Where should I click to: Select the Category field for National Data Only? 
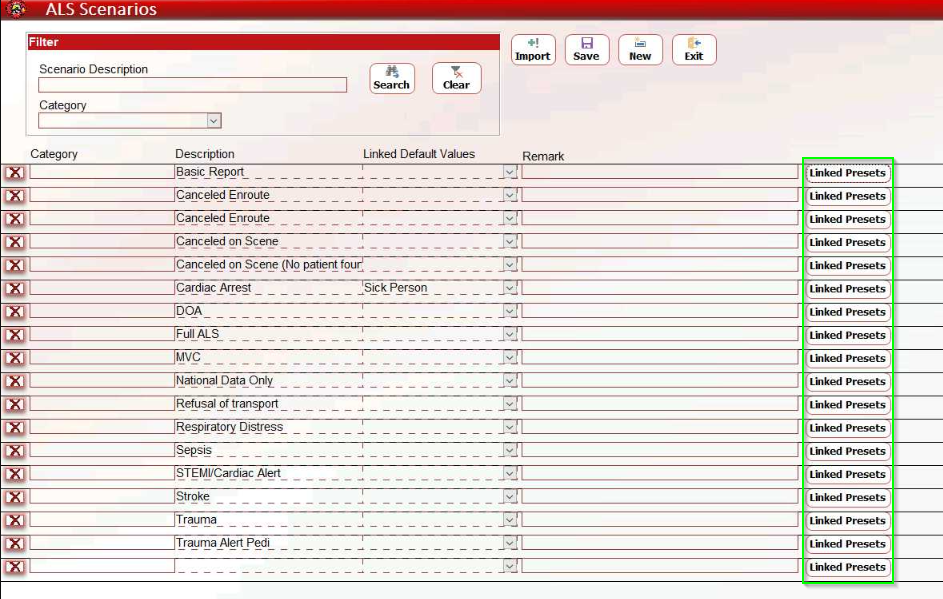(101, 381)
